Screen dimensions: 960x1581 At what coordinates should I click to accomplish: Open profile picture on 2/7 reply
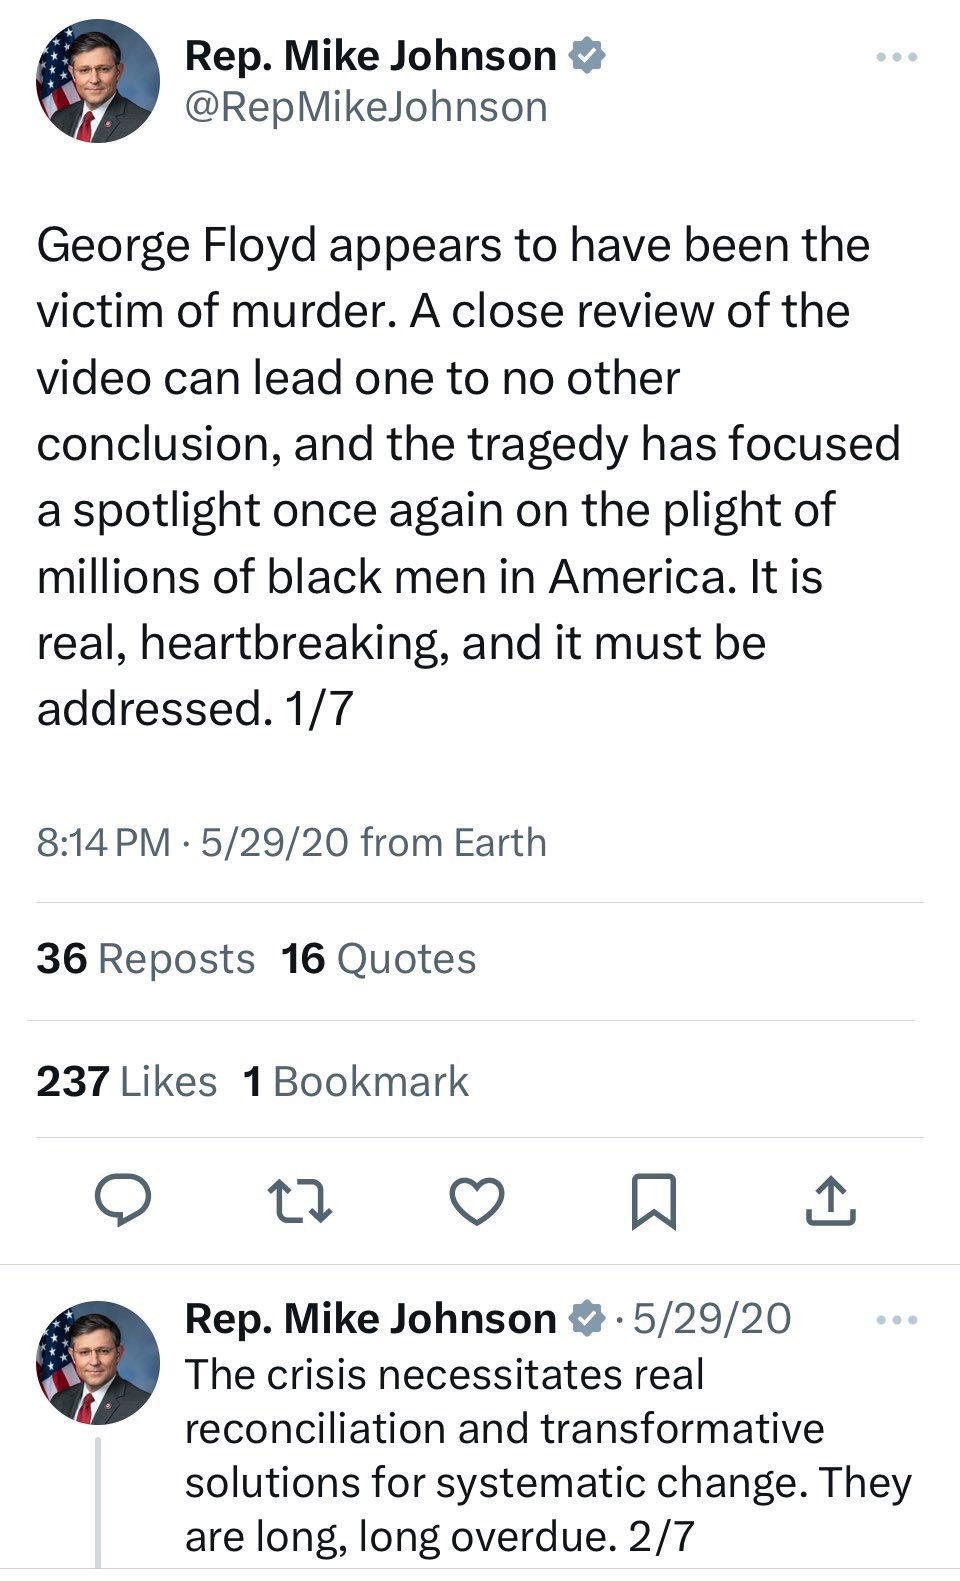(x=98, y=1362)
